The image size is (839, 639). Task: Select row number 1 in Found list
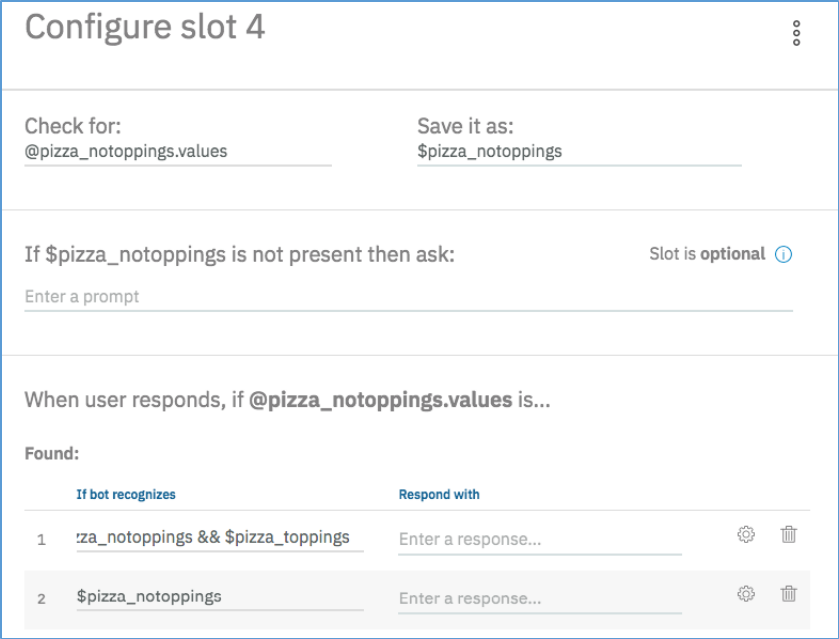(x=42, y=539)
